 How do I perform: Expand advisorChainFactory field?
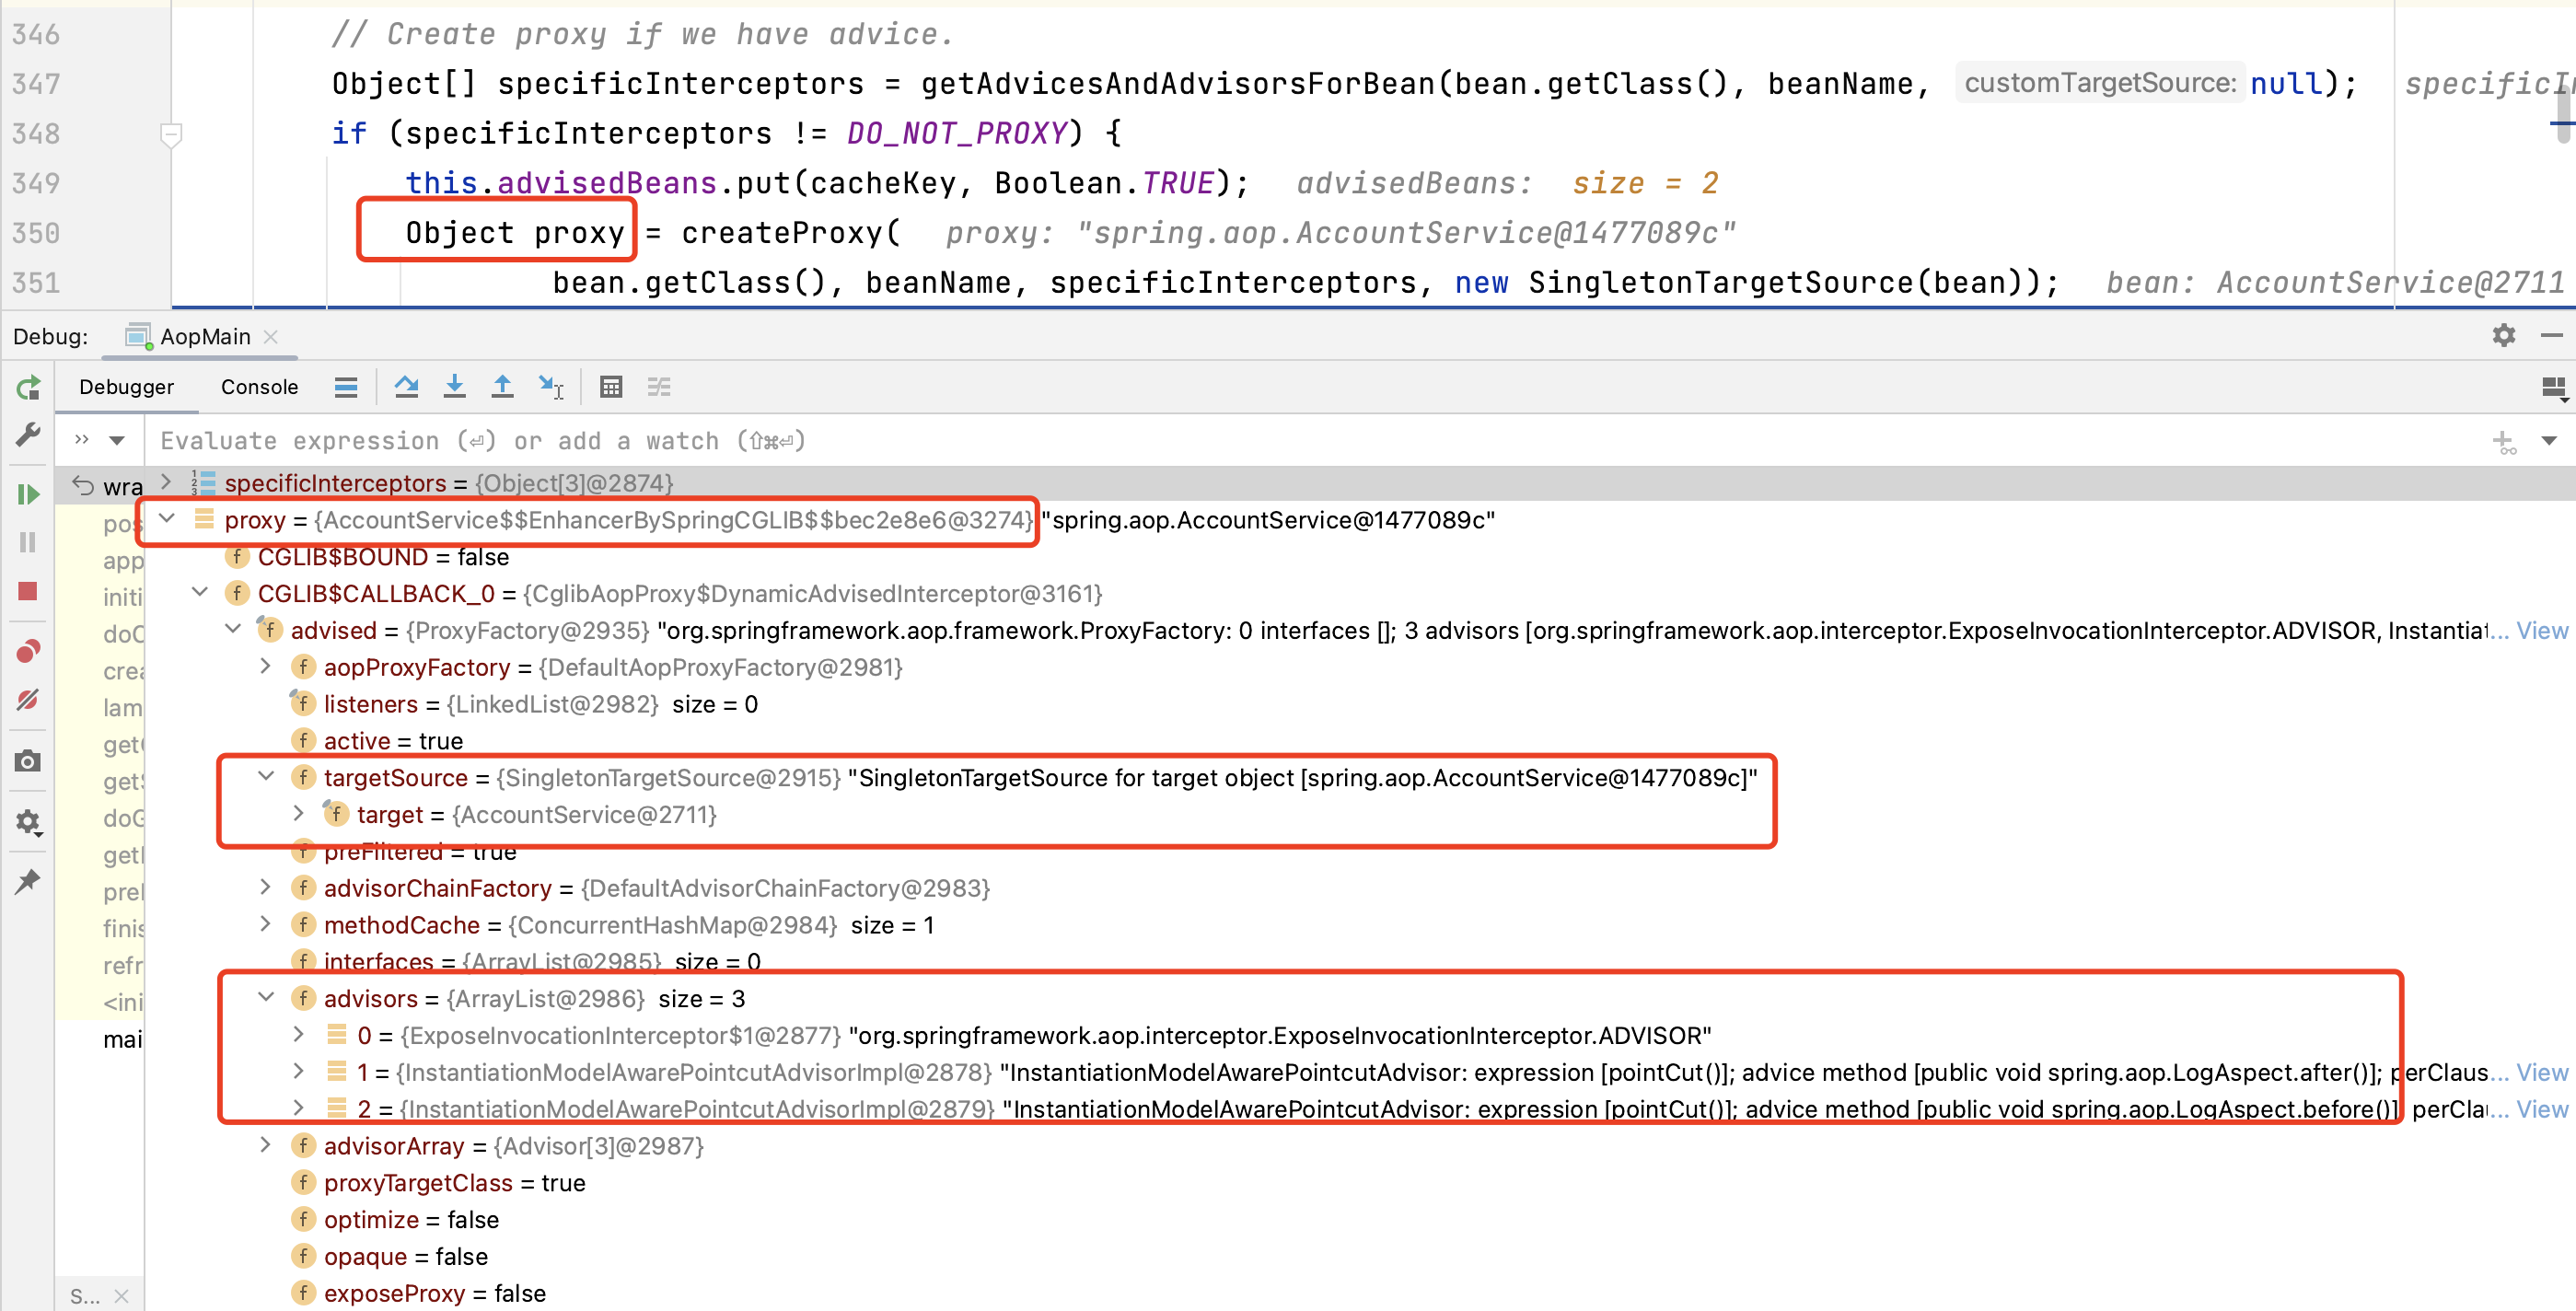pos(266,888)
